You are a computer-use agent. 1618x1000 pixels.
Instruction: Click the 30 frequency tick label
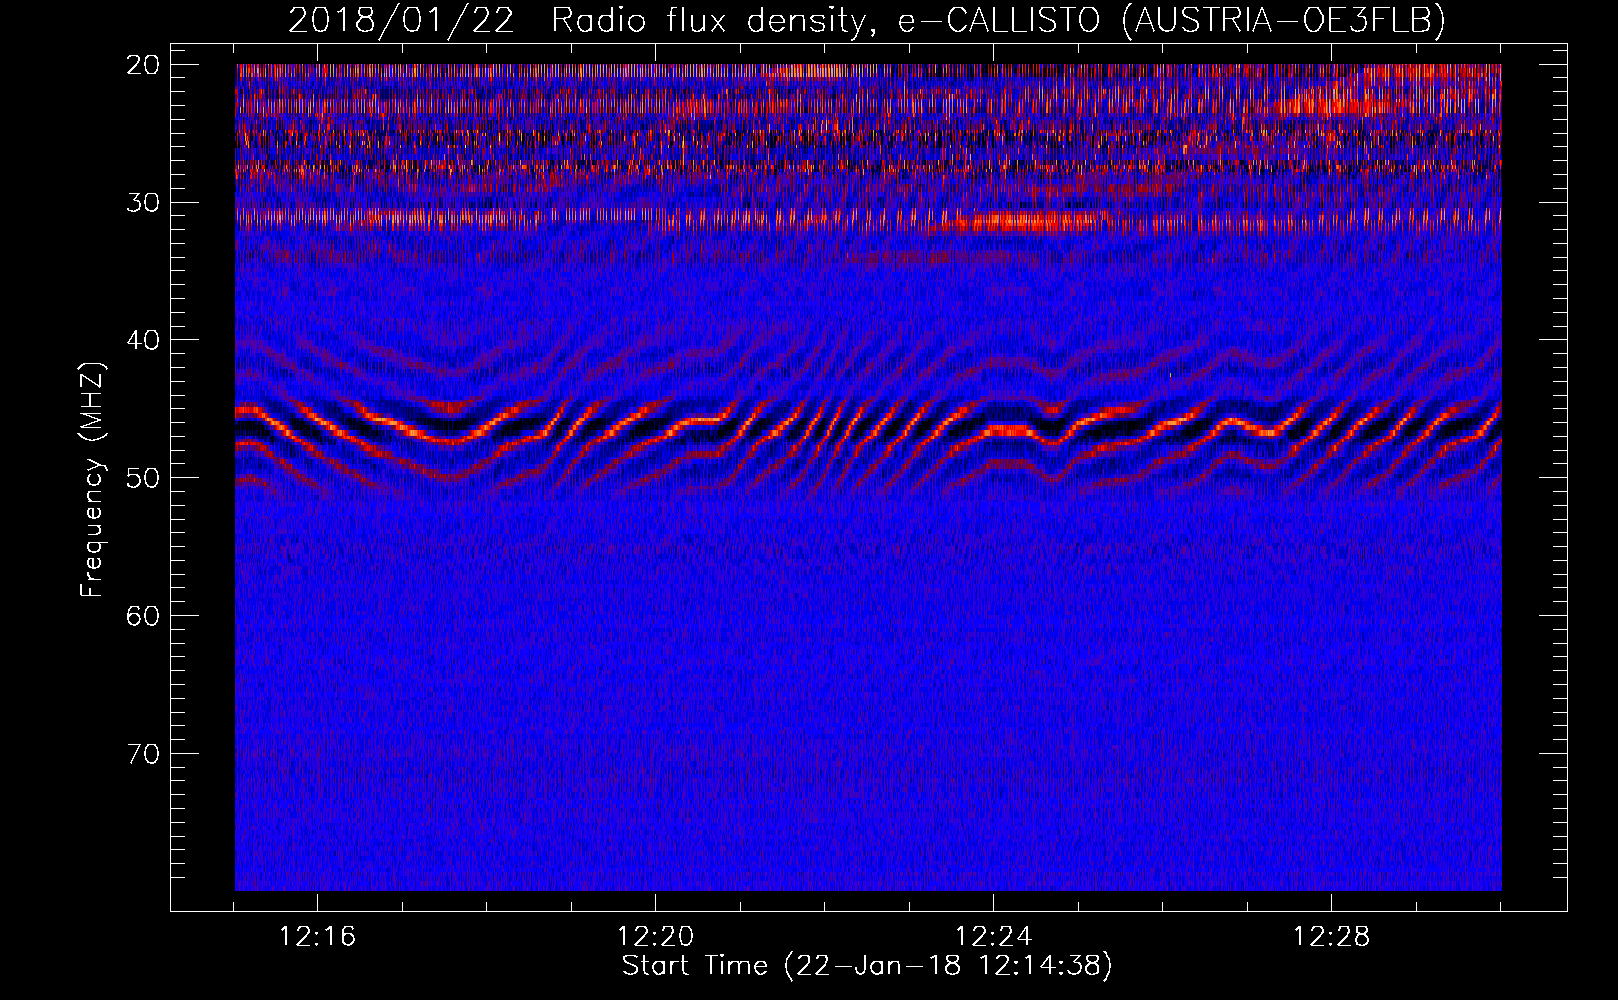click(144, 203)
